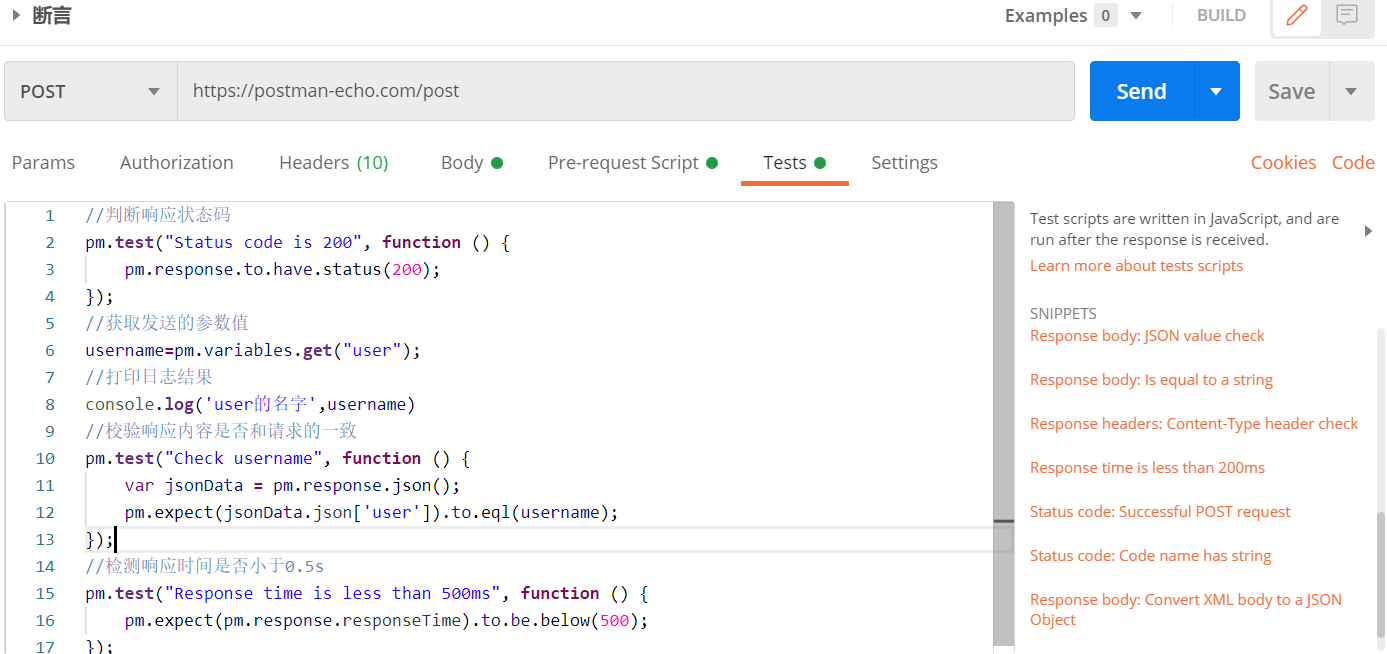Open the comments icon panel
Screen dimensions: 1387x654
1347,16
